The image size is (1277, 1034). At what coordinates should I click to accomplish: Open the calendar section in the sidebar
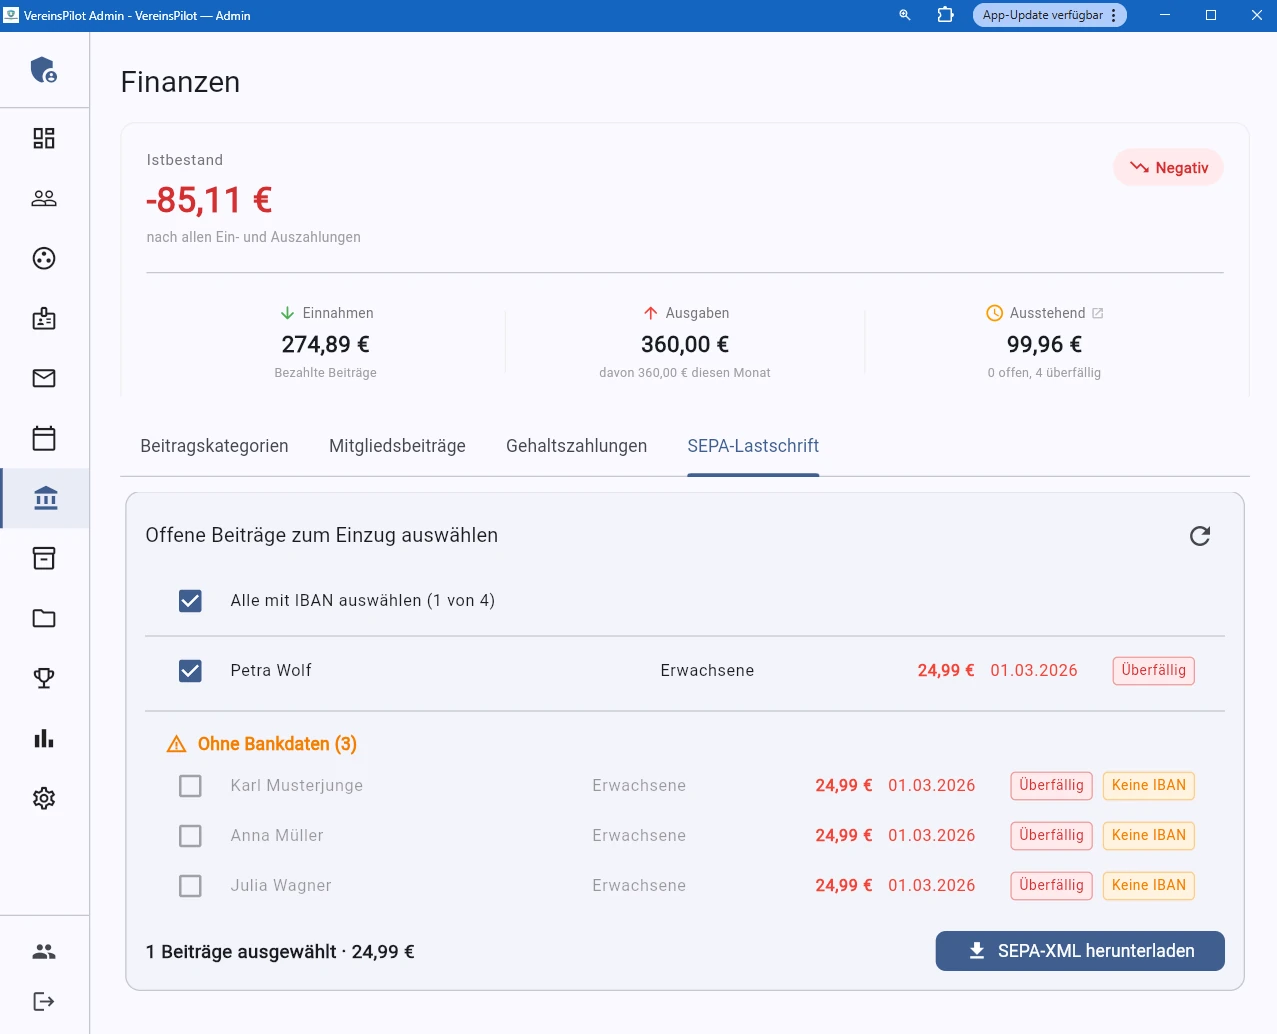43,438
